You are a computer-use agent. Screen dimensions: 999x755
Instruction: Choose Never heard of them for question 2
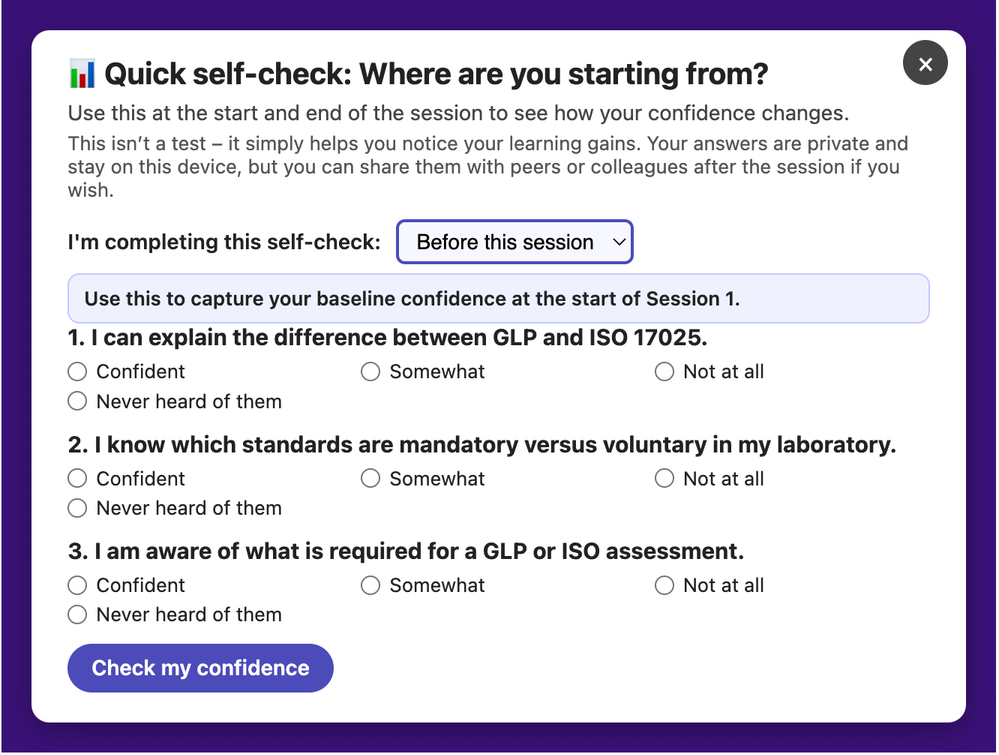[x=78, y=509]
